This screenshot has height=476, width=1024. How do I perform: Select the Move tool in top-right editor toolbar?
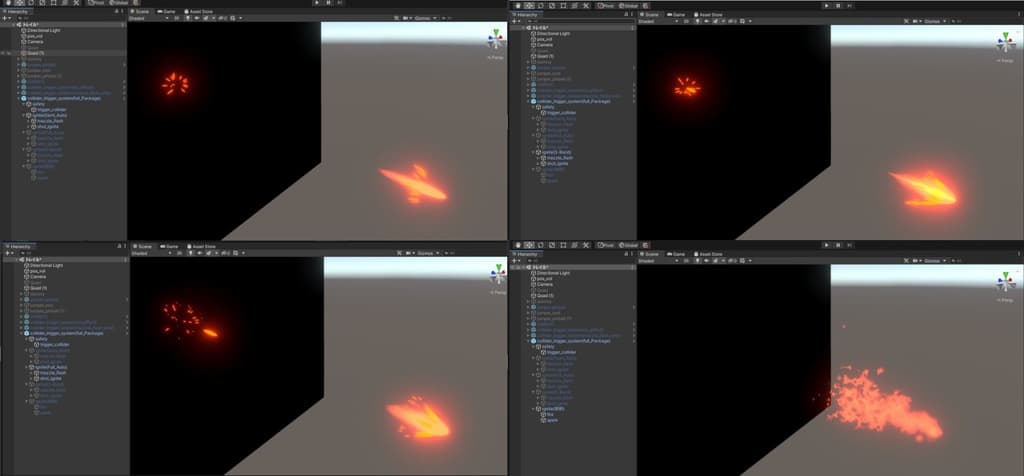[x=528, y=5]
